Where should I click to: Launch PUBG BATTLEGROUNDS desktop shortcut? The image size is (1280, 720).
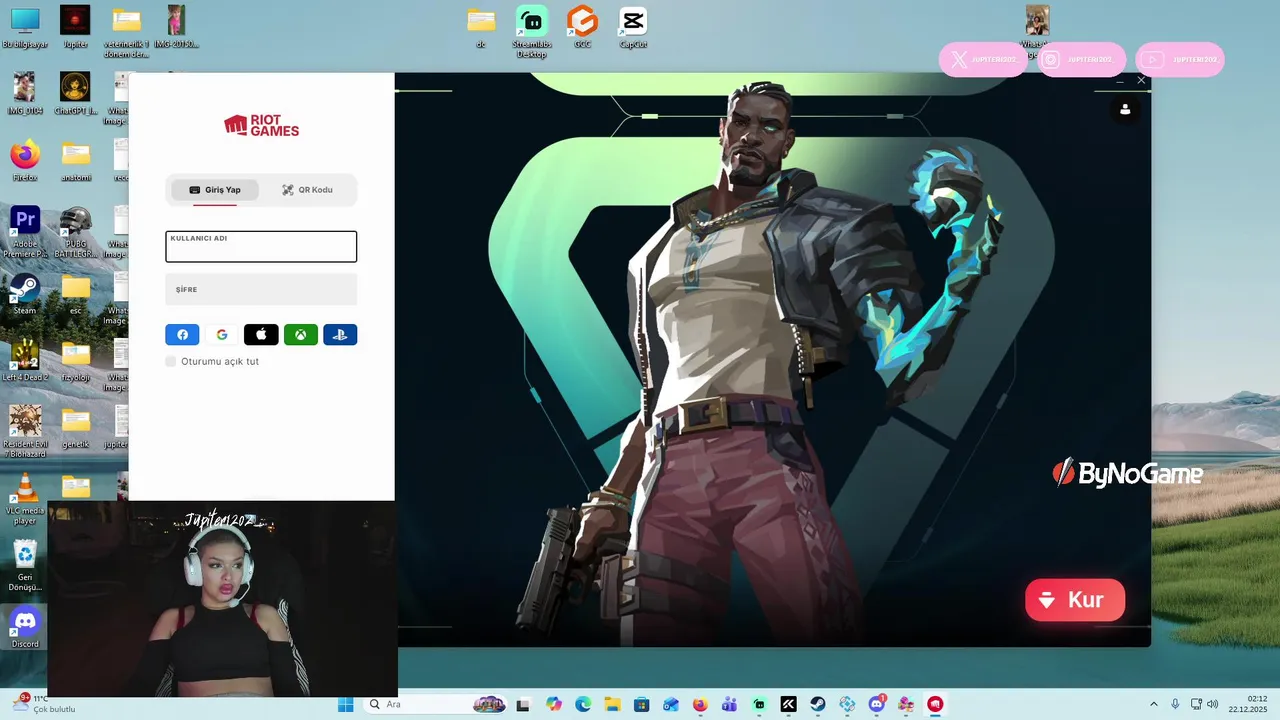(75, 232)
